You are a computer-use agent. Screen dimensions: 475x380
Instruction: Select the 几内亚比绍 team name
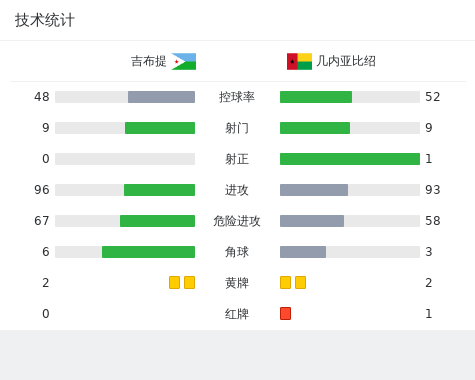346,61
